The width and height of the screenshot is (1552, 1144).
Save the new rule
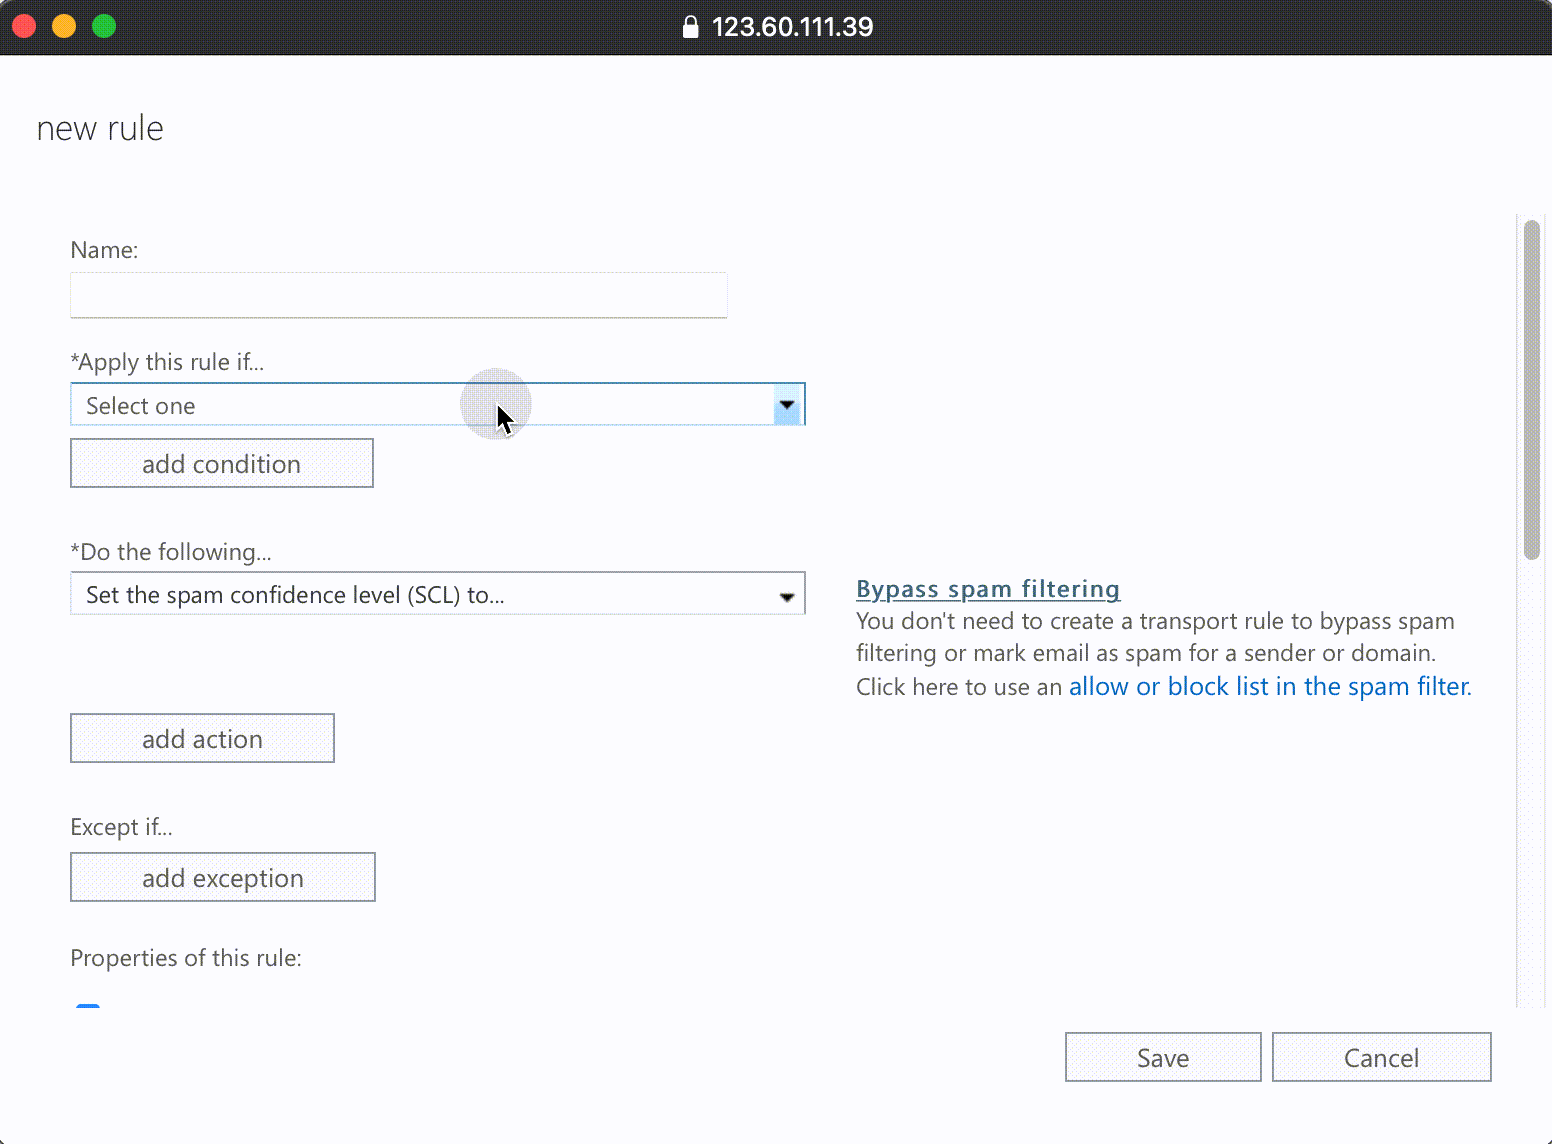[x=1162, y=1058]
